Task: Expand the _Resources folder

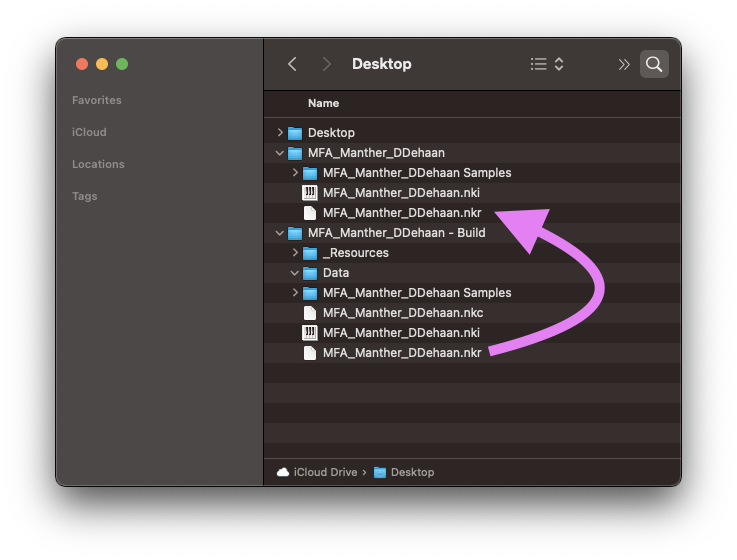Action: 295,253
